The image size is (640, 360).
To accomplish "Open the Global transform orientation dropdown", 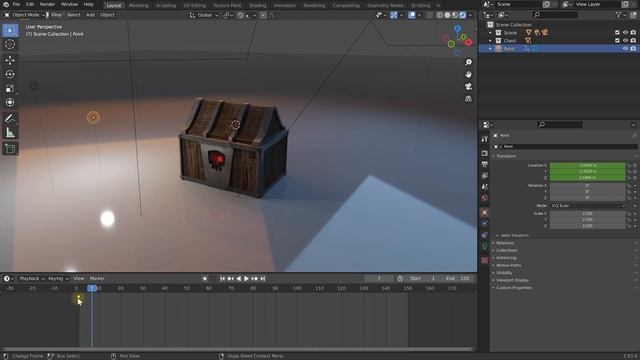I will 204,15.
